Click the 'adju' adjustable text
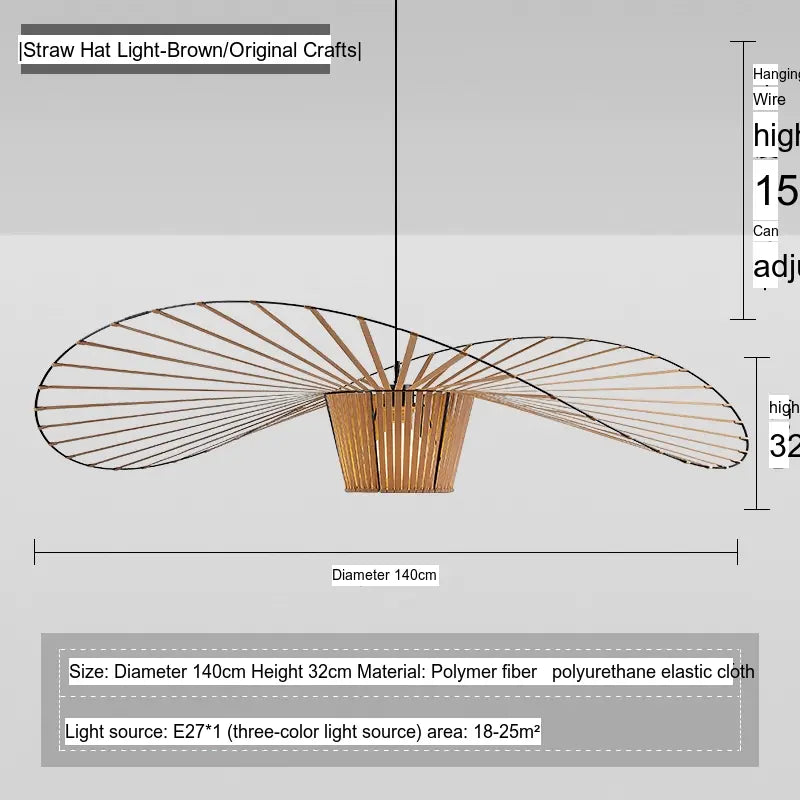 (776, 267)
